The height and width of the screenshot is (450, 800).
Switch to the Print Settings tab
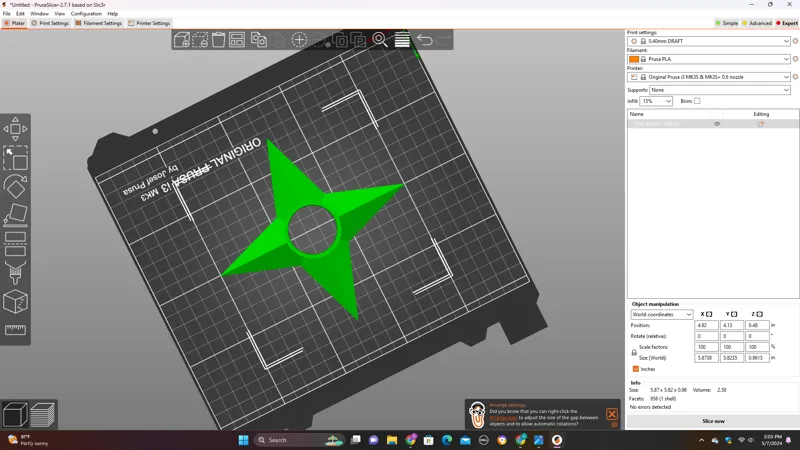[x=50, y=23]
